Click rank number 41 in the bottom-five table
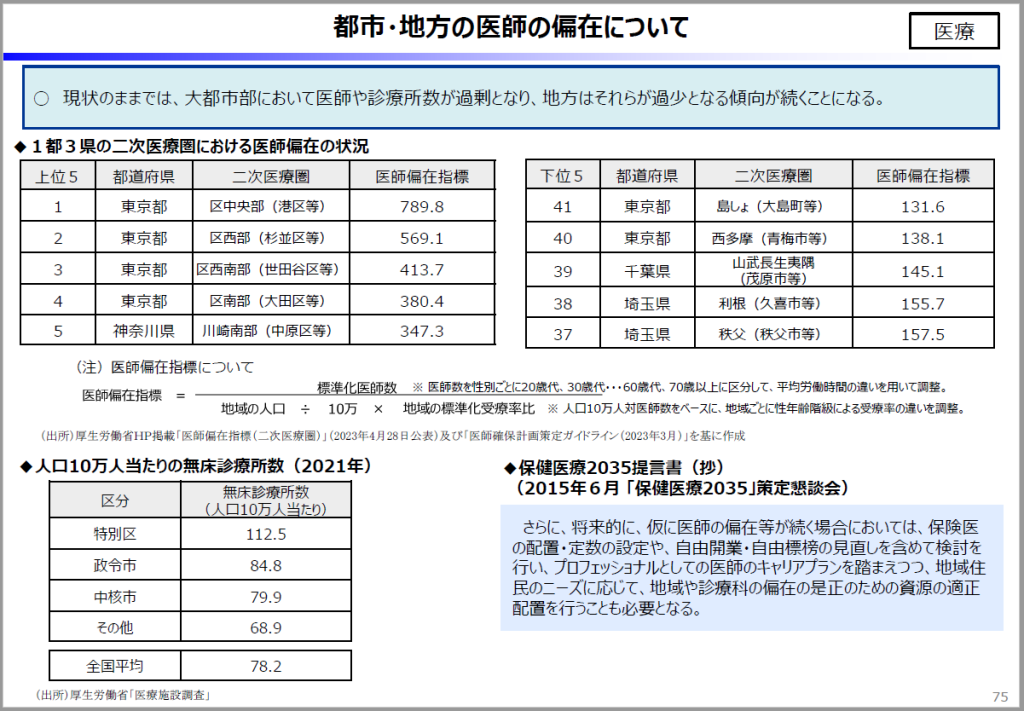 click(x=562, y=206)
